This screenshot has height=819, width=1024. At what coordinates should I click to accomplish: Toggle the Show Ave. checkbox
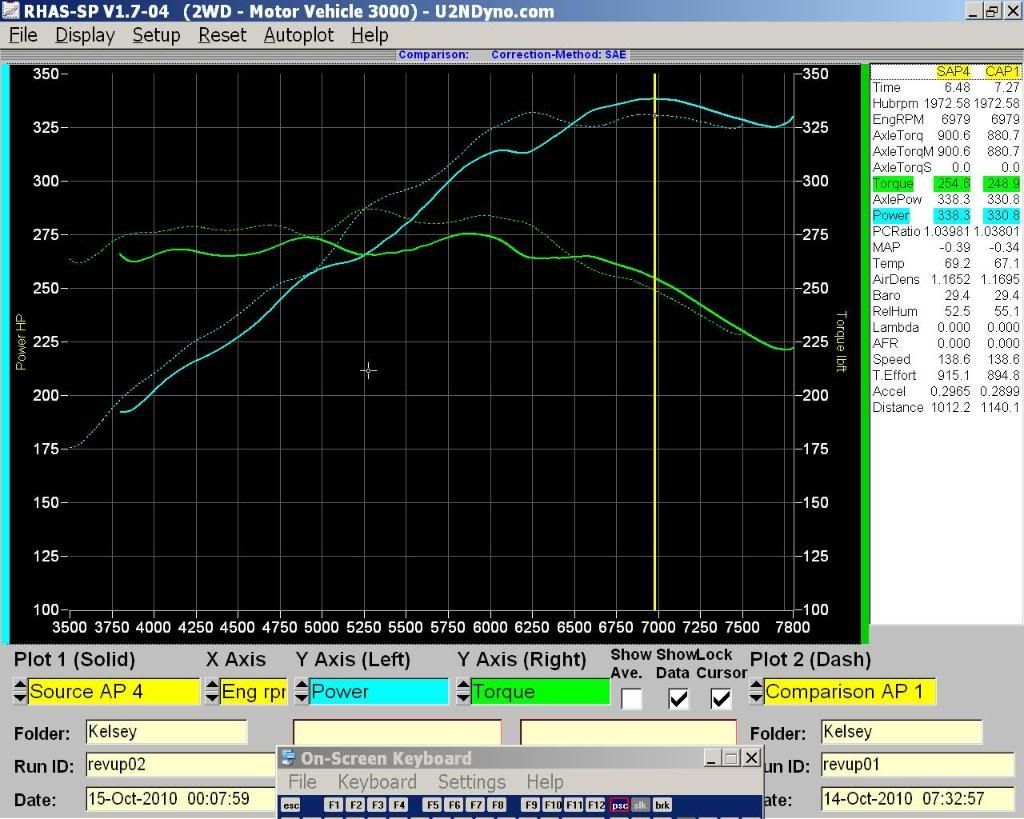coord(631,699)
